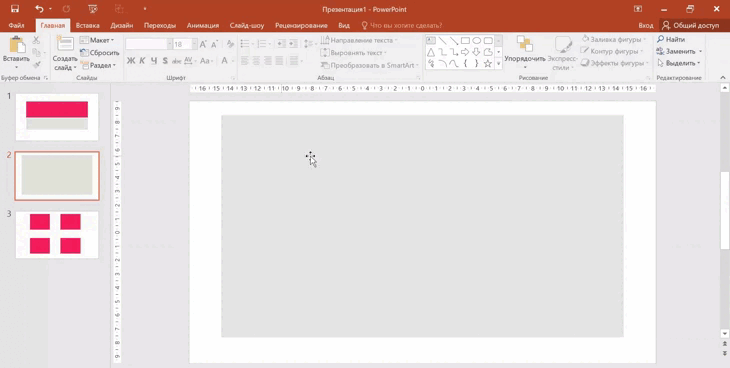
Task: Click the Find (Найти) magnifier button
Action: pyautogui.click(x=671, y=40)
